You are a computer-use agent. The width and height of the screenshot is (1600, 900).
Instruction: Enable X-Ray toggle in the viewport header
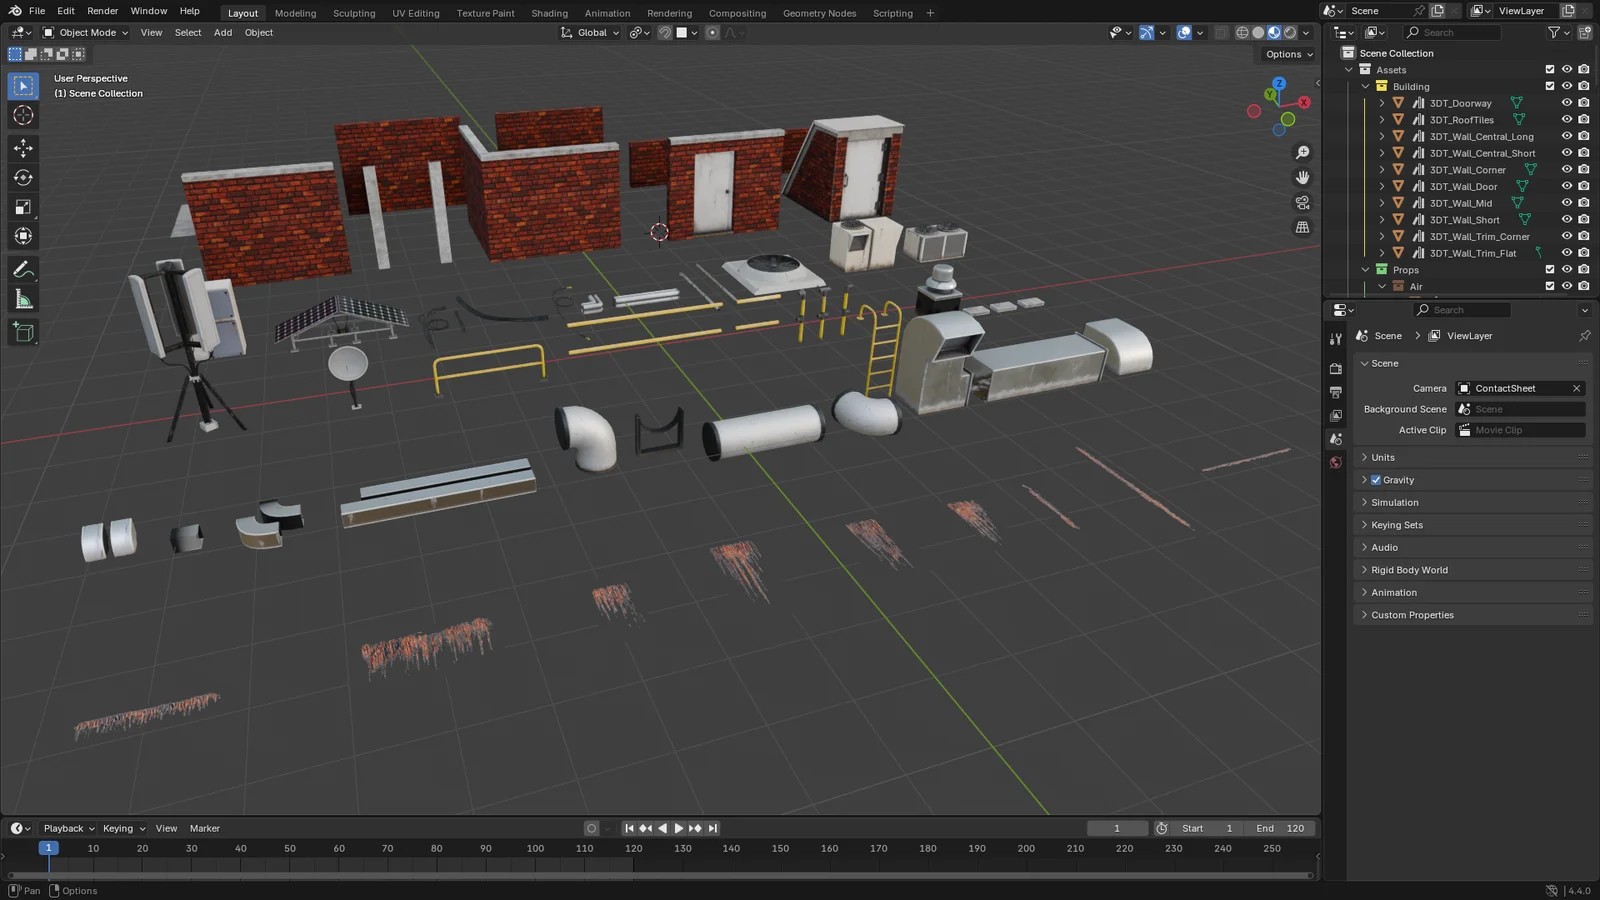(x=1220, y=32)
